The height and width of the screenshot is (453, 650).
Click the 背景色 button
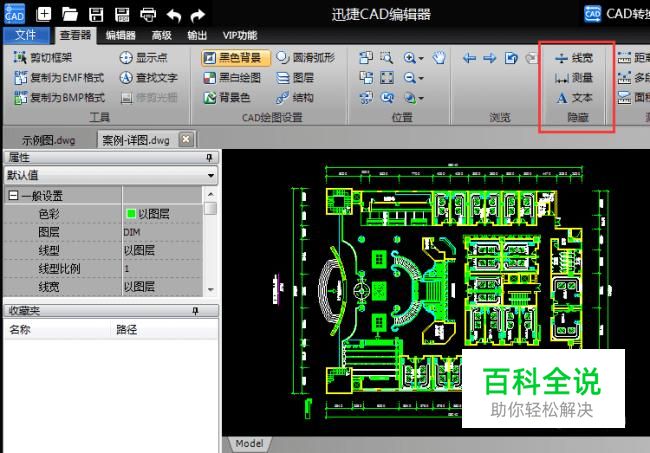coord(227,98)
